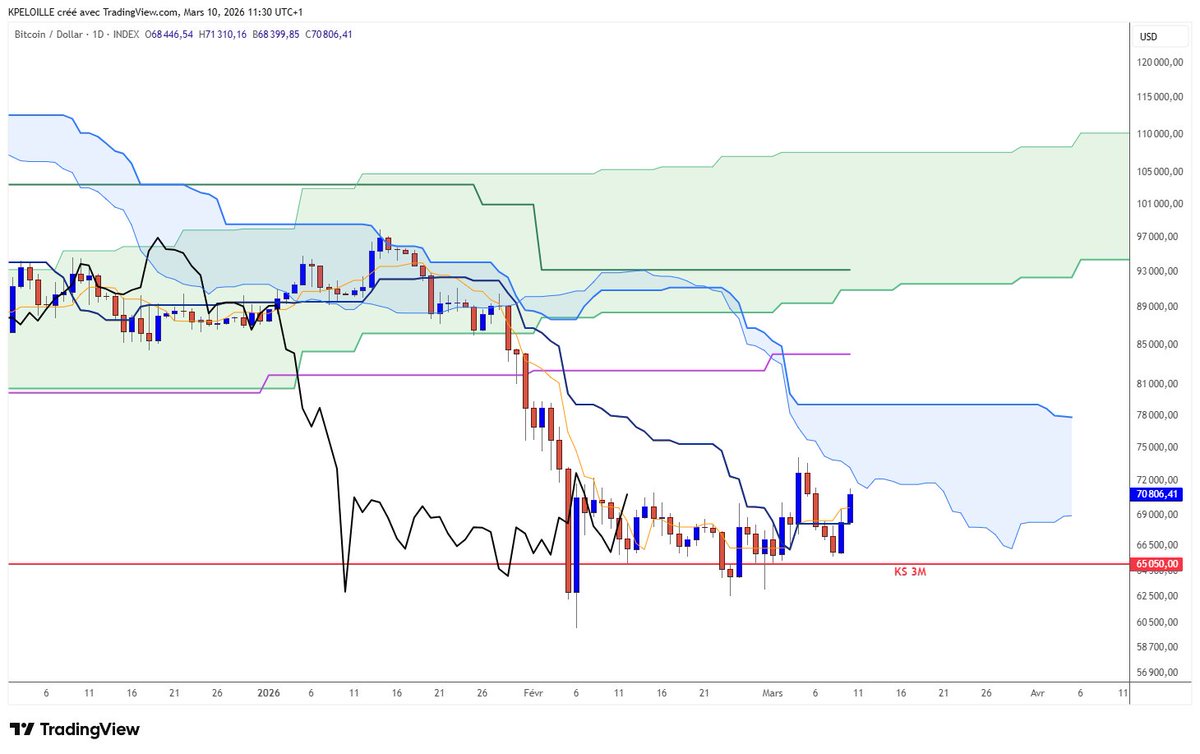Click the 110 000,00 price axis label
The width and height of the screenshot is (1200, 754).
pos(1158,134)
